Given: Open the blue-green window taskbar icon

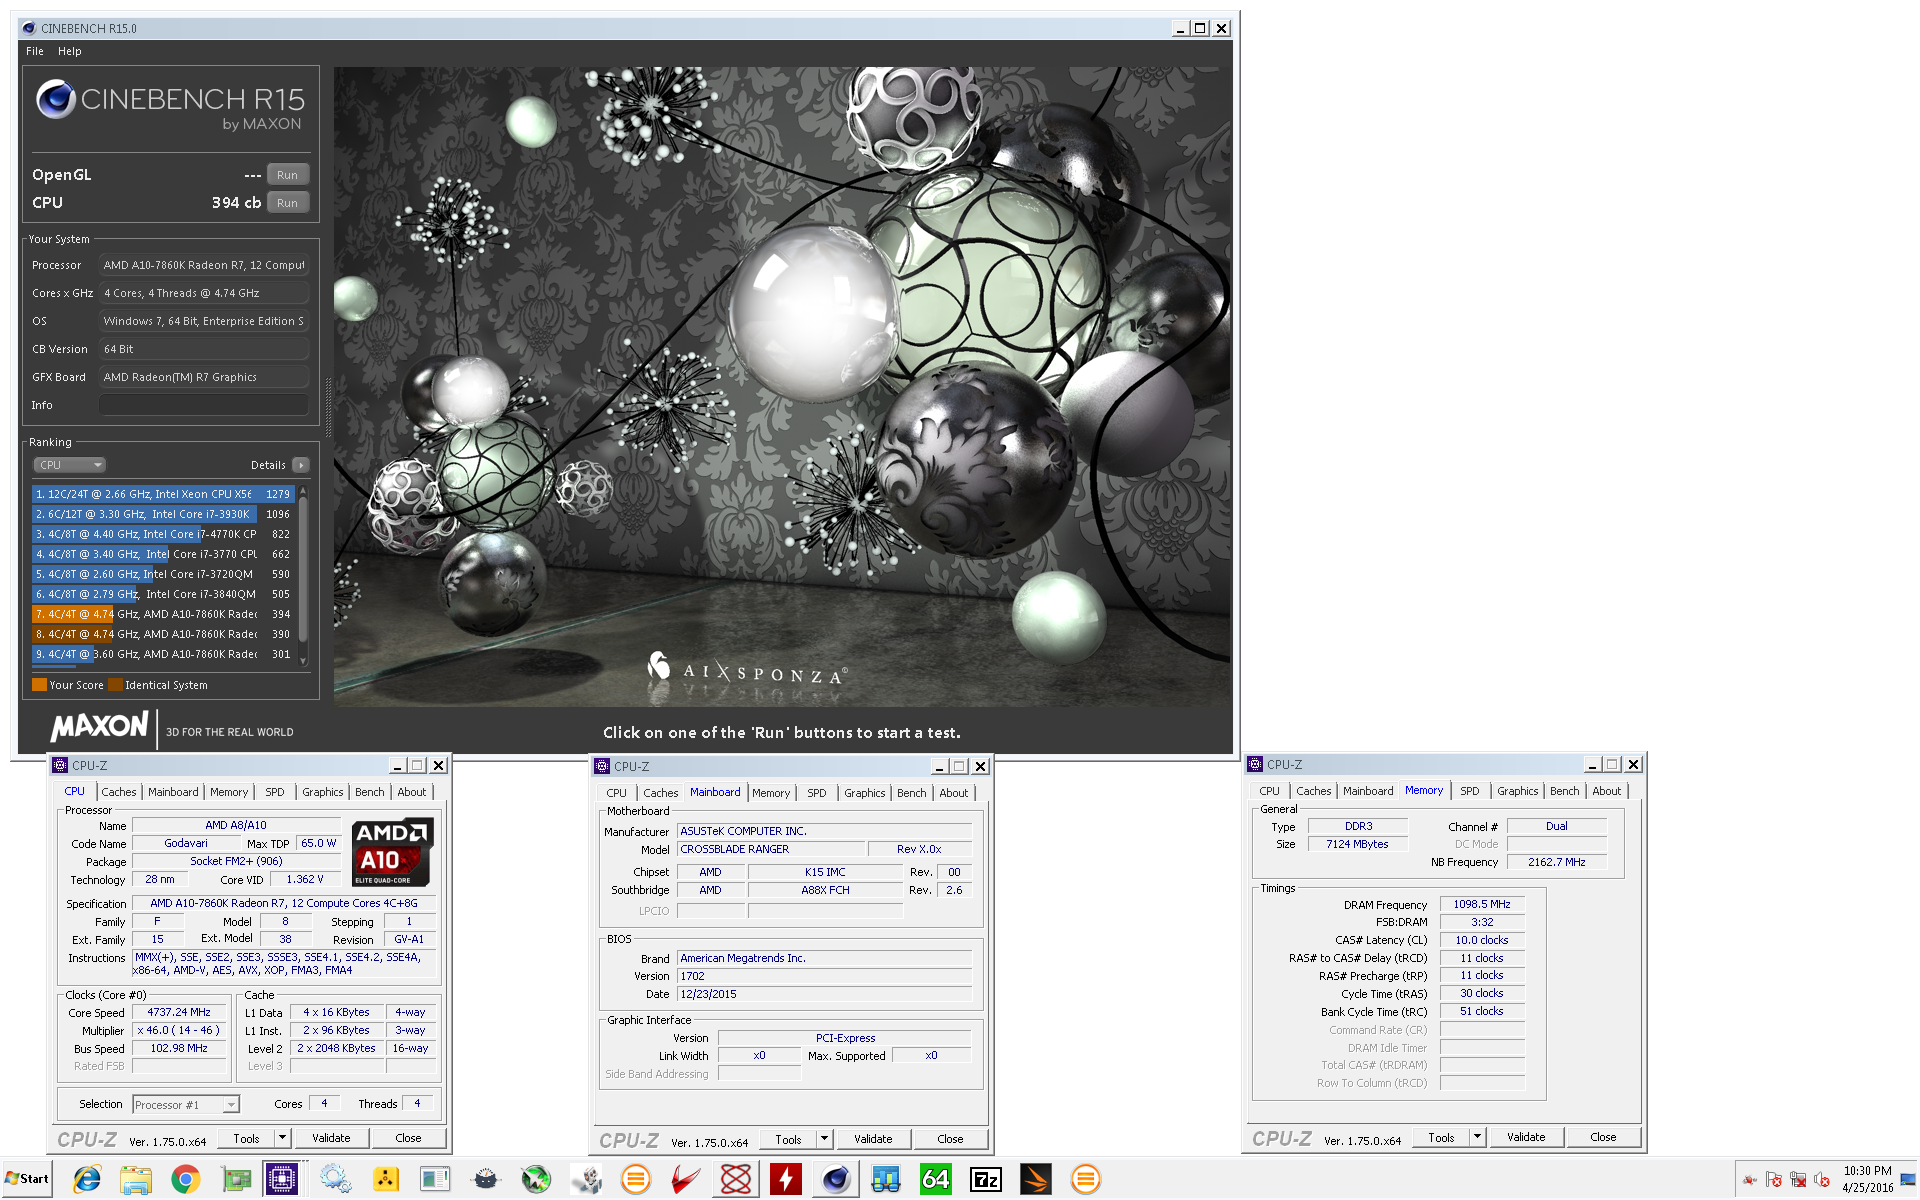Looking at the screenshot, I should coord(435,1180).
